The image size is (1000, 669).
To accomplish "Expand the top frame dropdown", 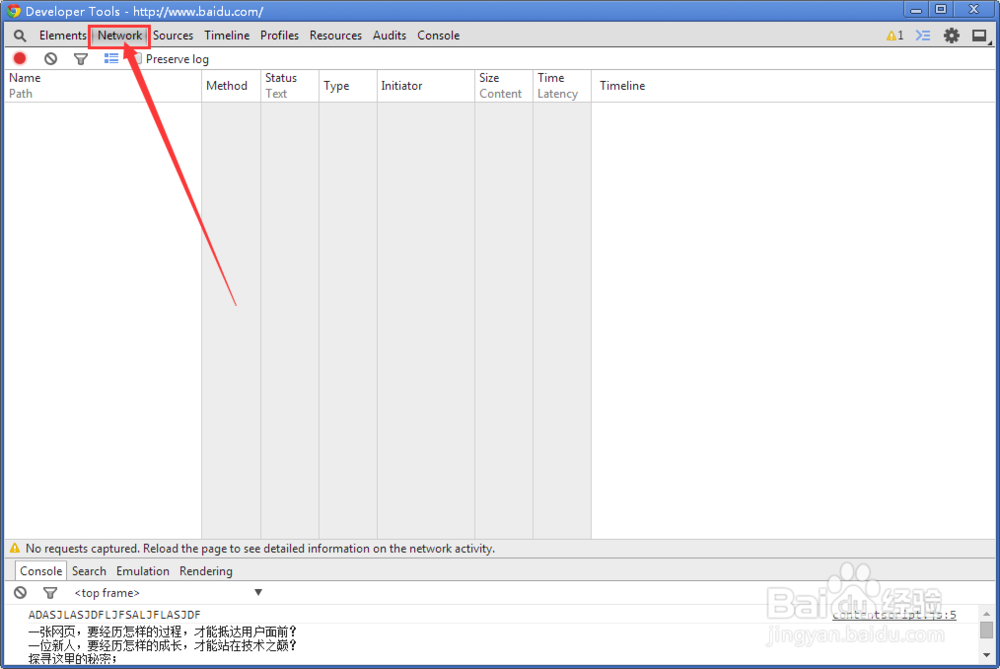I will (168, 592).
